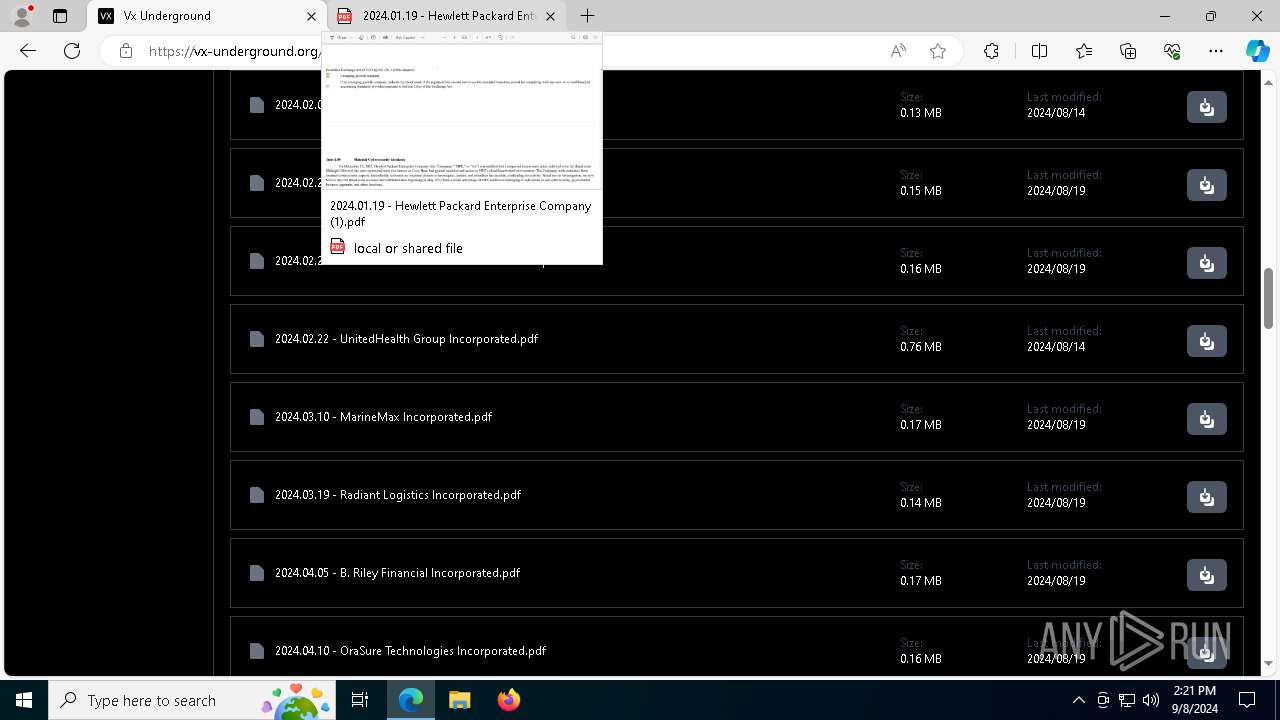1280x720 pixels.
Task: Open File Explorer from the taskbar
Action: point(459,700)
